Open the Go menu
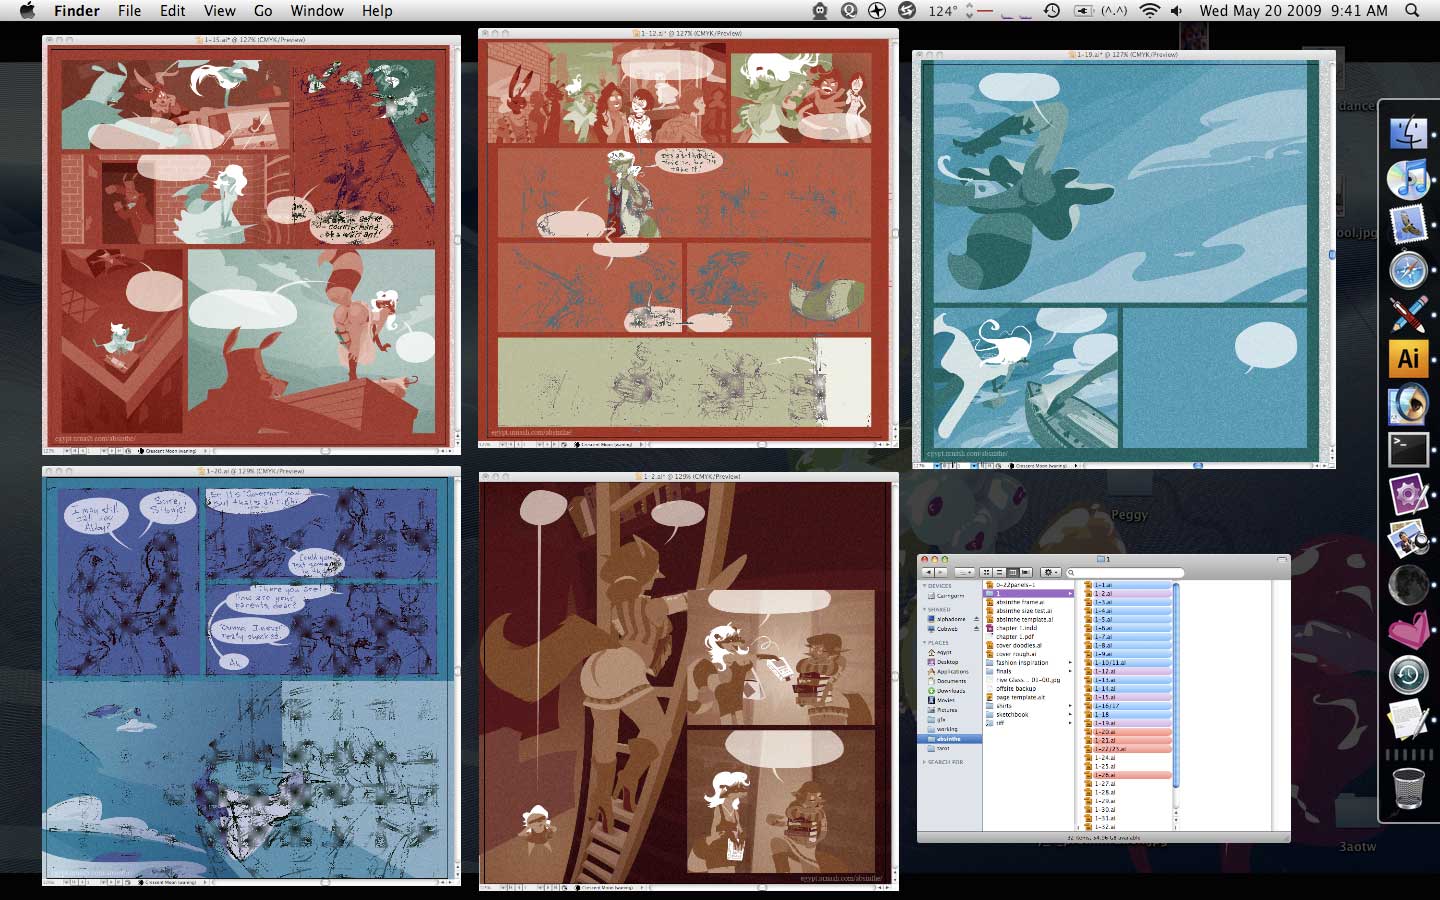The image size is (1440, 900). (x=263, y=11)
